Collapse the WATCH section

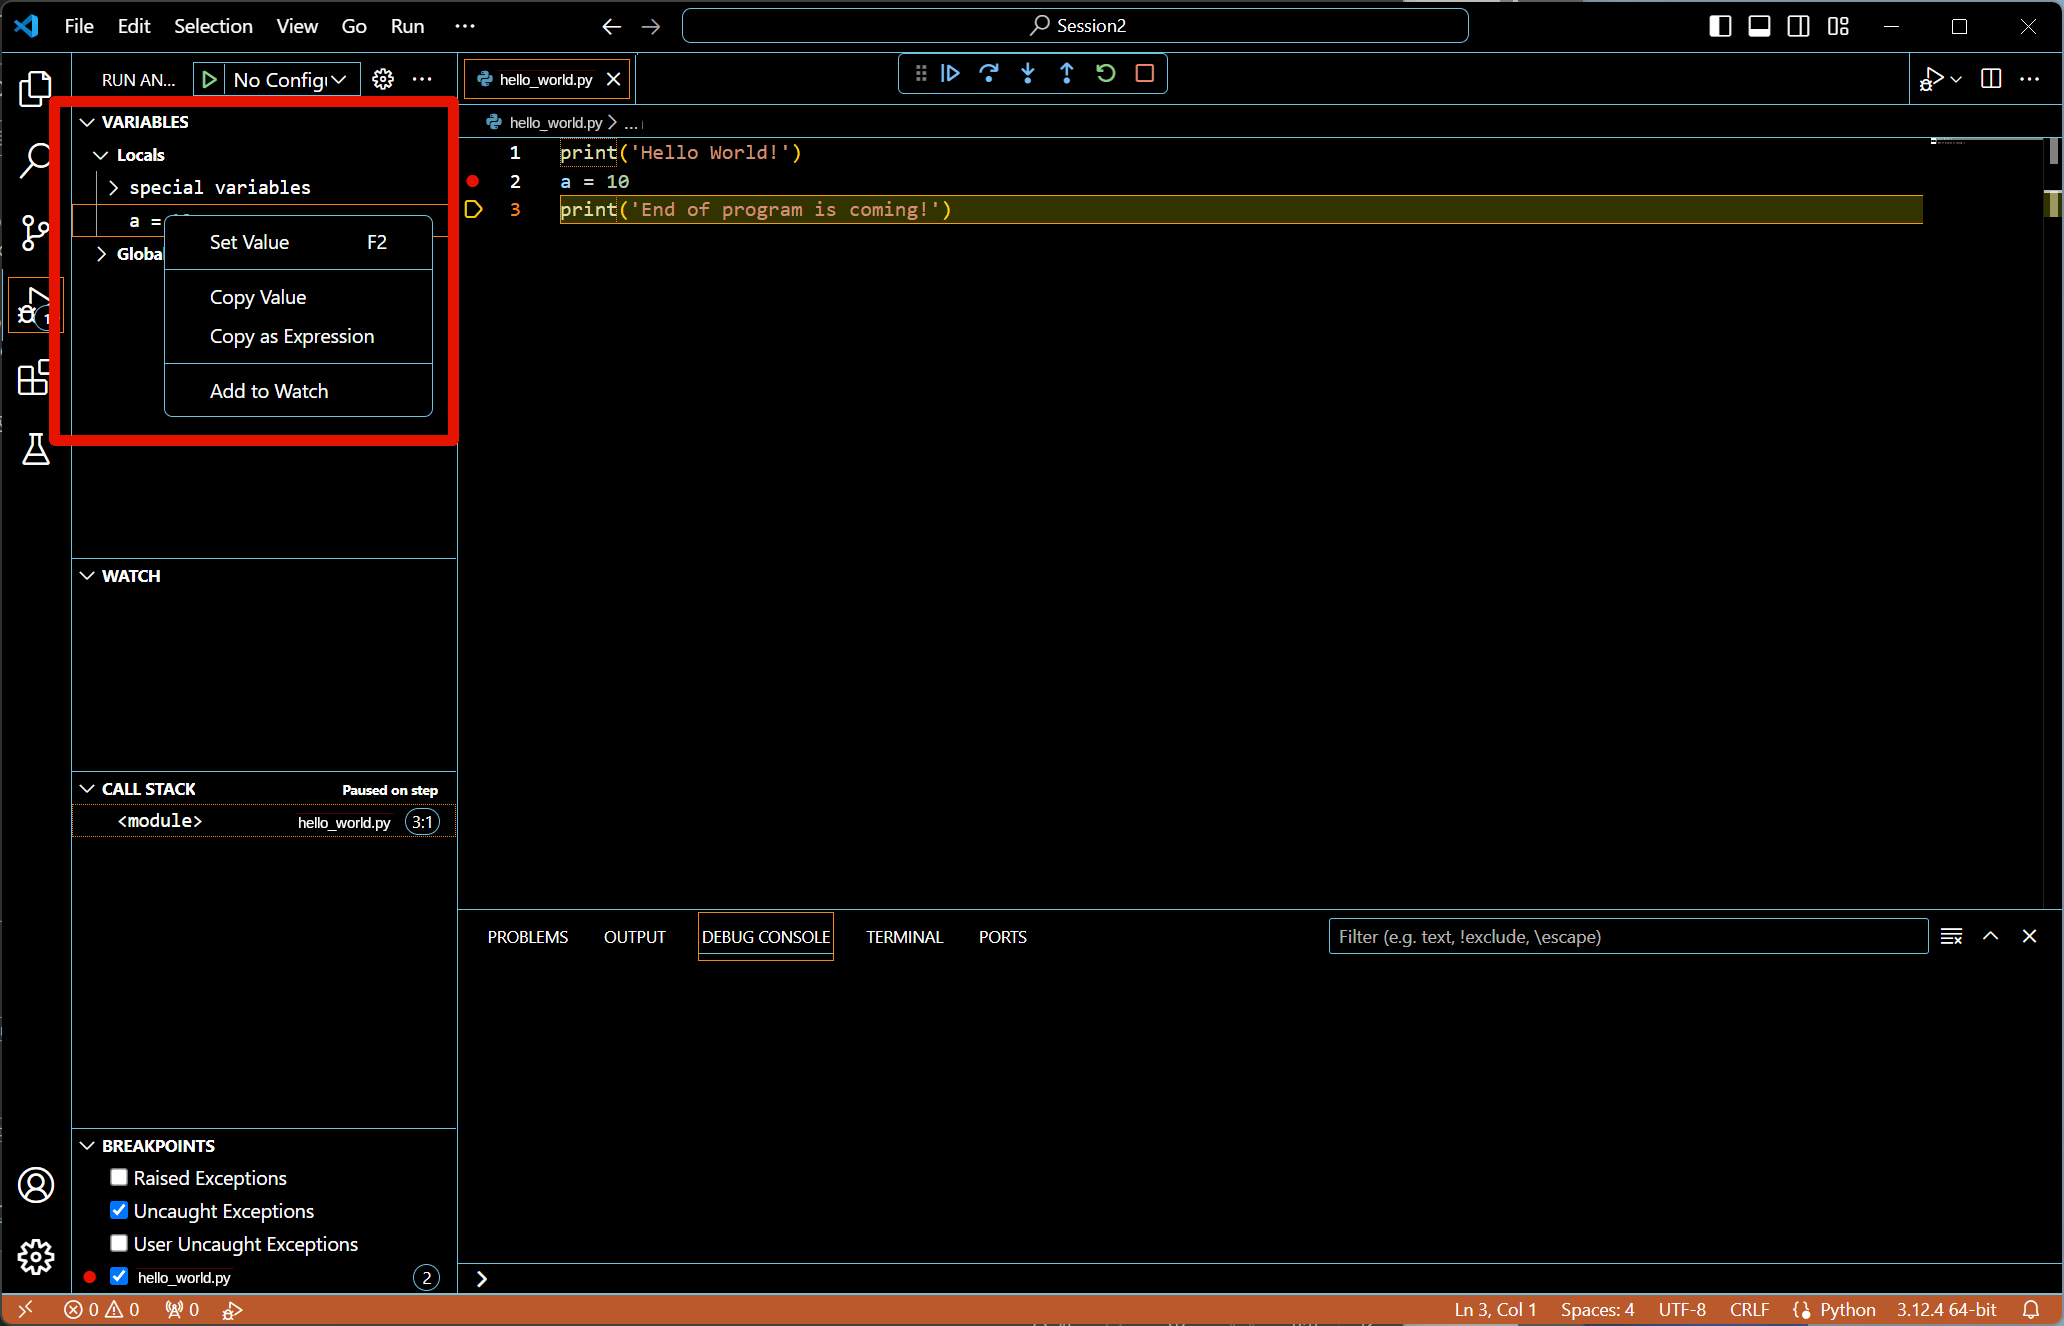(88, 576)
